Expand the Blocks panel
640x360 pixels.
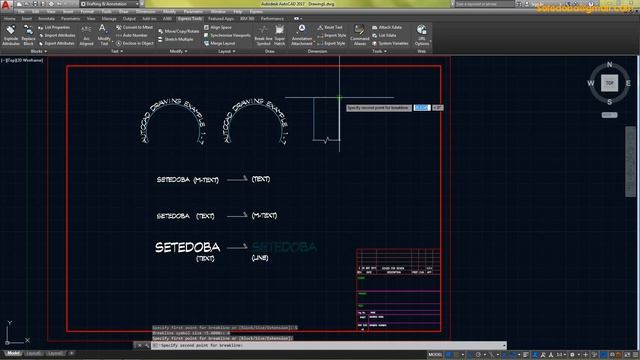click(39, 51)
